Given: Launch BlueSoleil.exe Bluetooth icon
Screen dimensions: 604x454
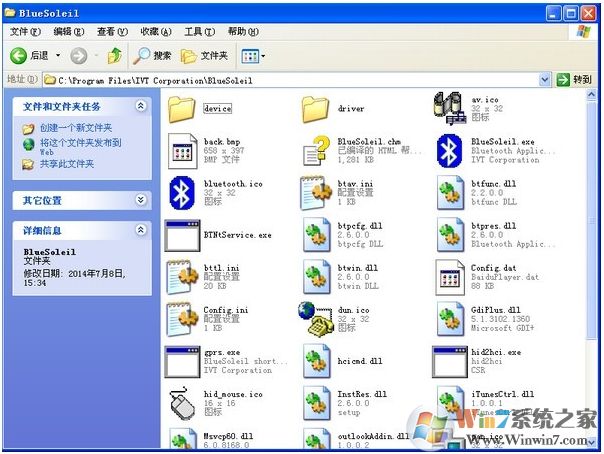Looking at the screenshot, I should click(450, 151).
